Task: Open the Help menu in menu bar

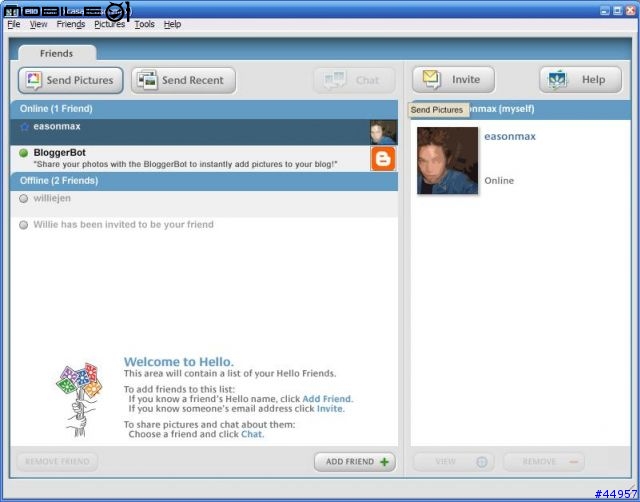Action: 172,24
